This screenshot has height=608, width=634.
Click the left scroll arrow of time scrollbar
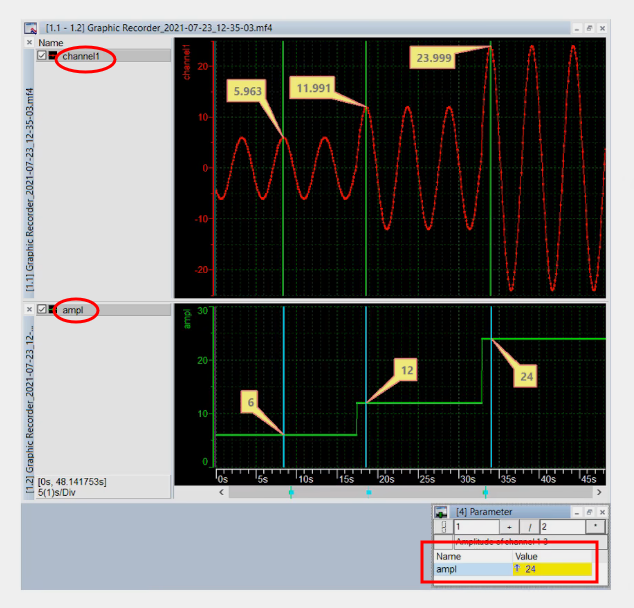[x=221, y=492]
